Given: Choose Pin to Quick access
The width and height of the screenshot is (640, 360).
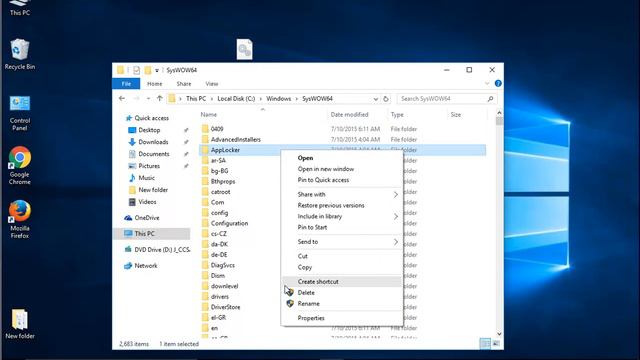Looking at the screenshot, I should coord(341,180).
